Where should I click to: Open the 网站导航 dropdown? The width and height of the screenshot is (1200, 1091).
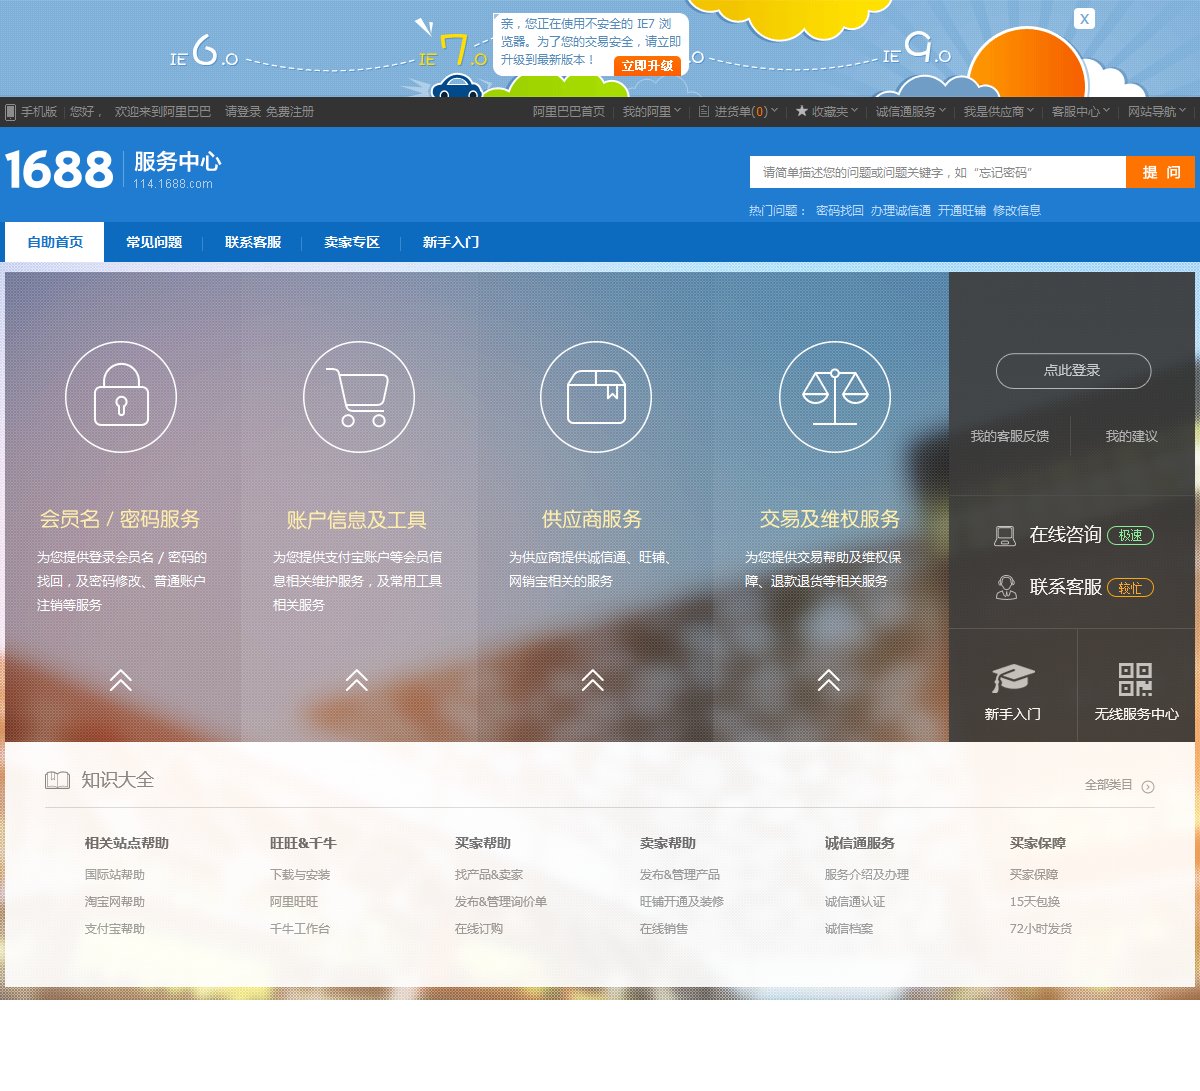[x=1157, y=112]
